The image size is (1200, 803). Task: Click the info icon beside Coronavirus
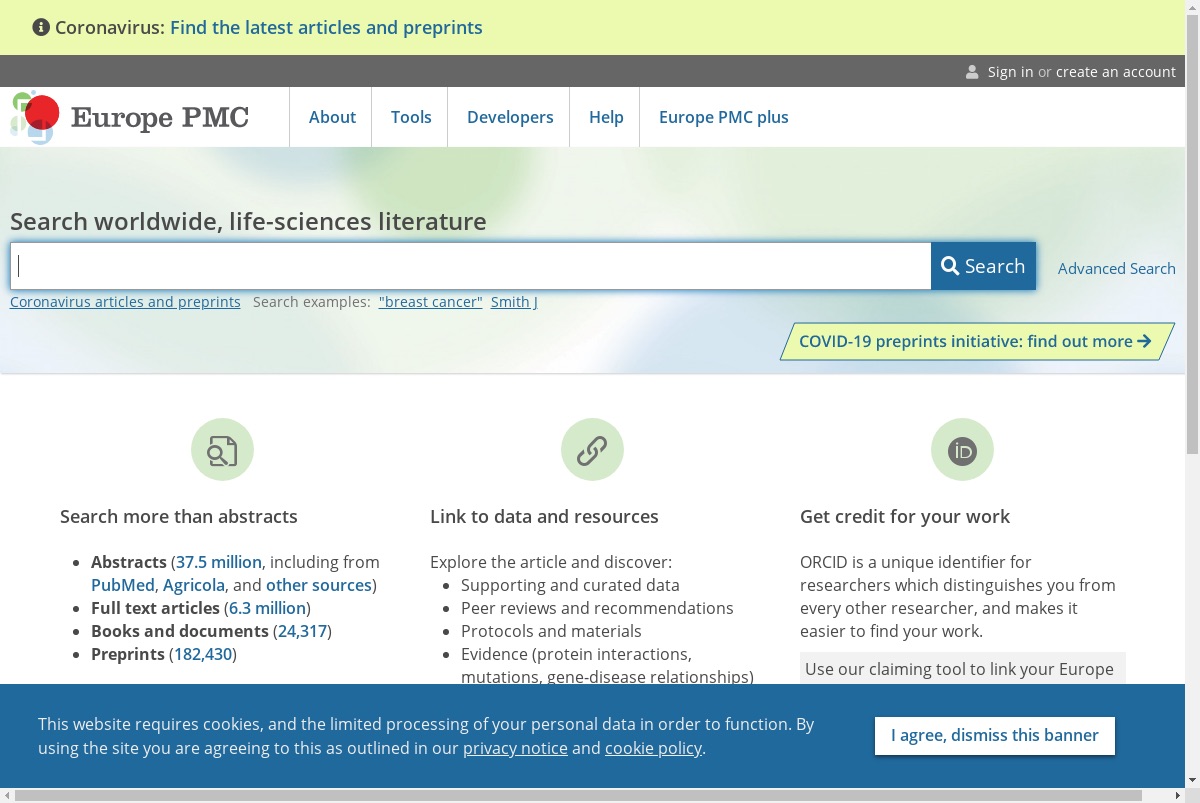[x=41, y=27]
